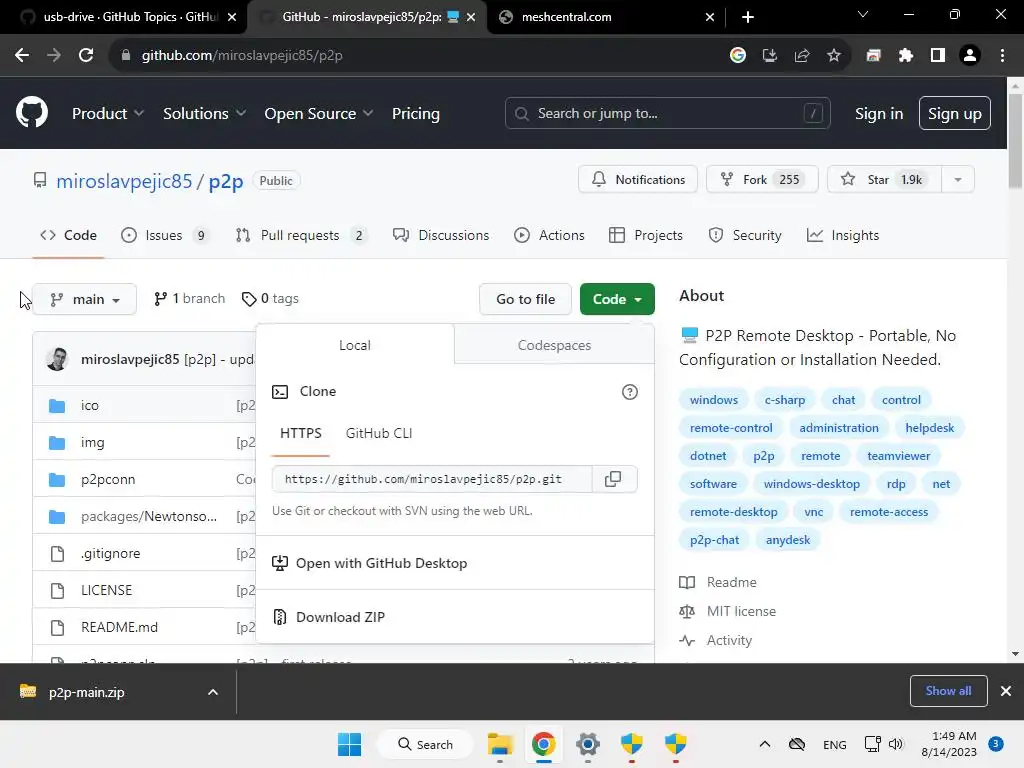Click the MIT license link
The image size is (1024, 768).
coord(741,611)
